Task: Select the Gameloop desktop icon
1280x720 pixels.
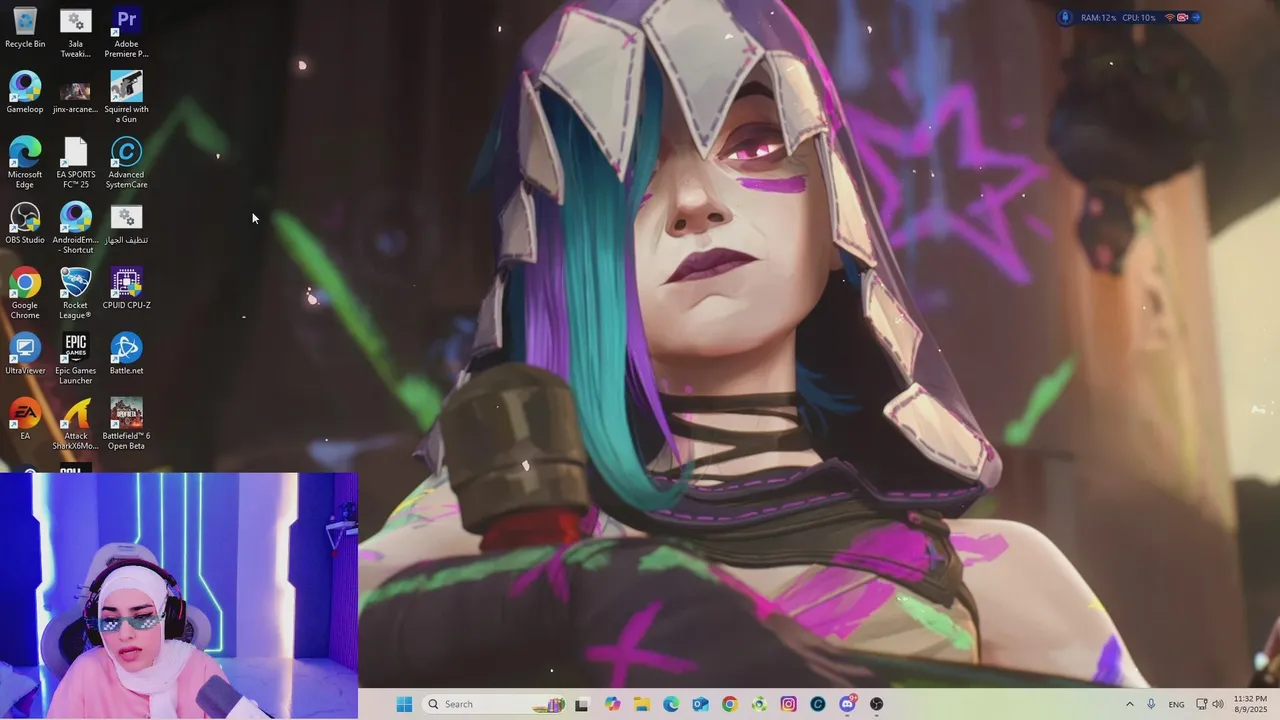Action: (x=25, y=93)
